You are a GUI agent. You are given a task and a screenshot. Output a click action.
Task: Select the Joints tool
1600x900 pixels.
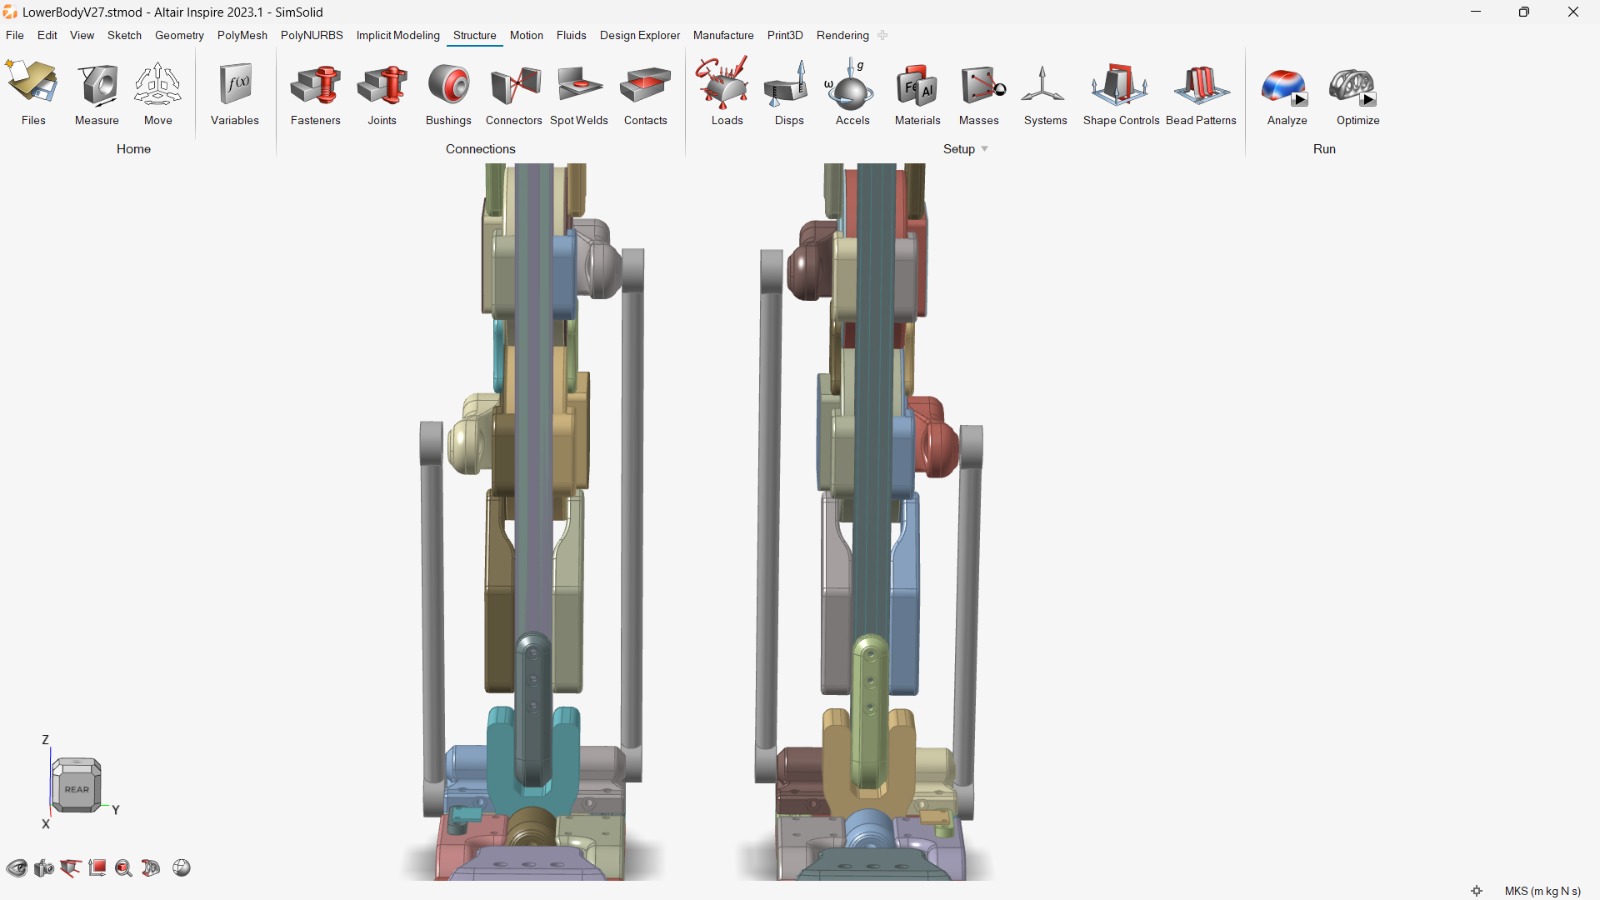click(382, 93)
